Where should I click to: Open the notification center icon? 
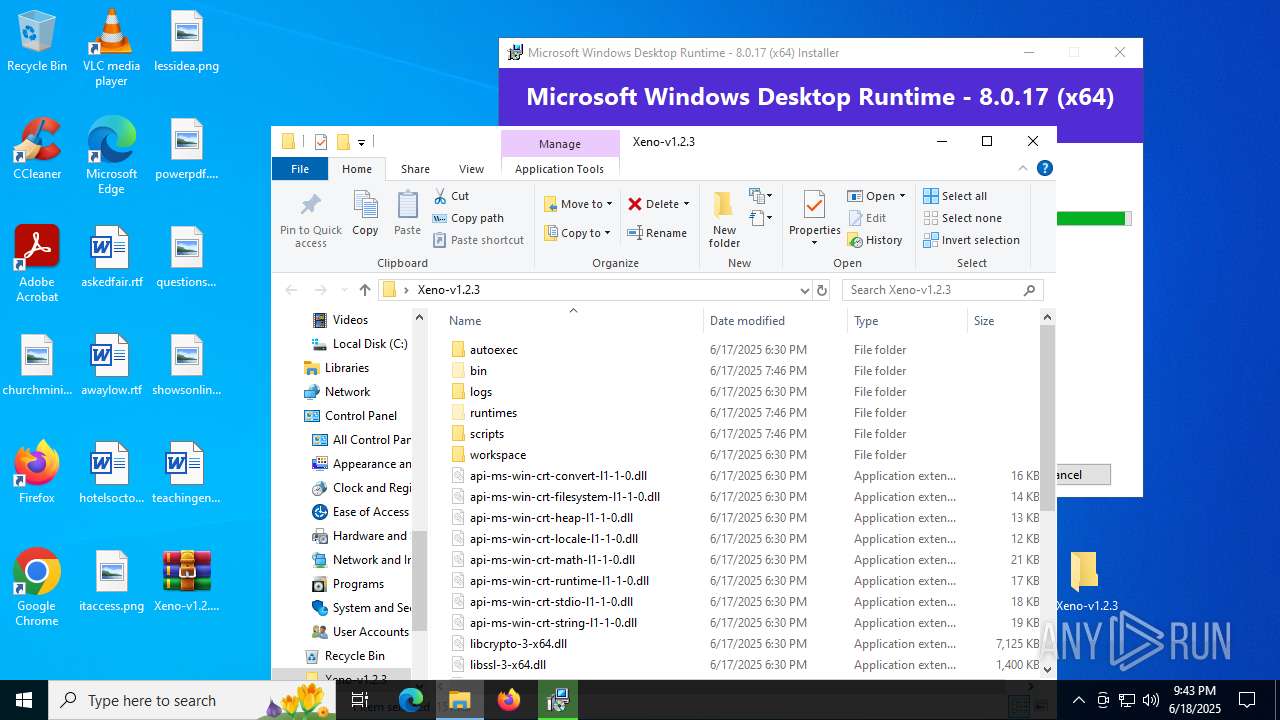(x=1247, y=700)
